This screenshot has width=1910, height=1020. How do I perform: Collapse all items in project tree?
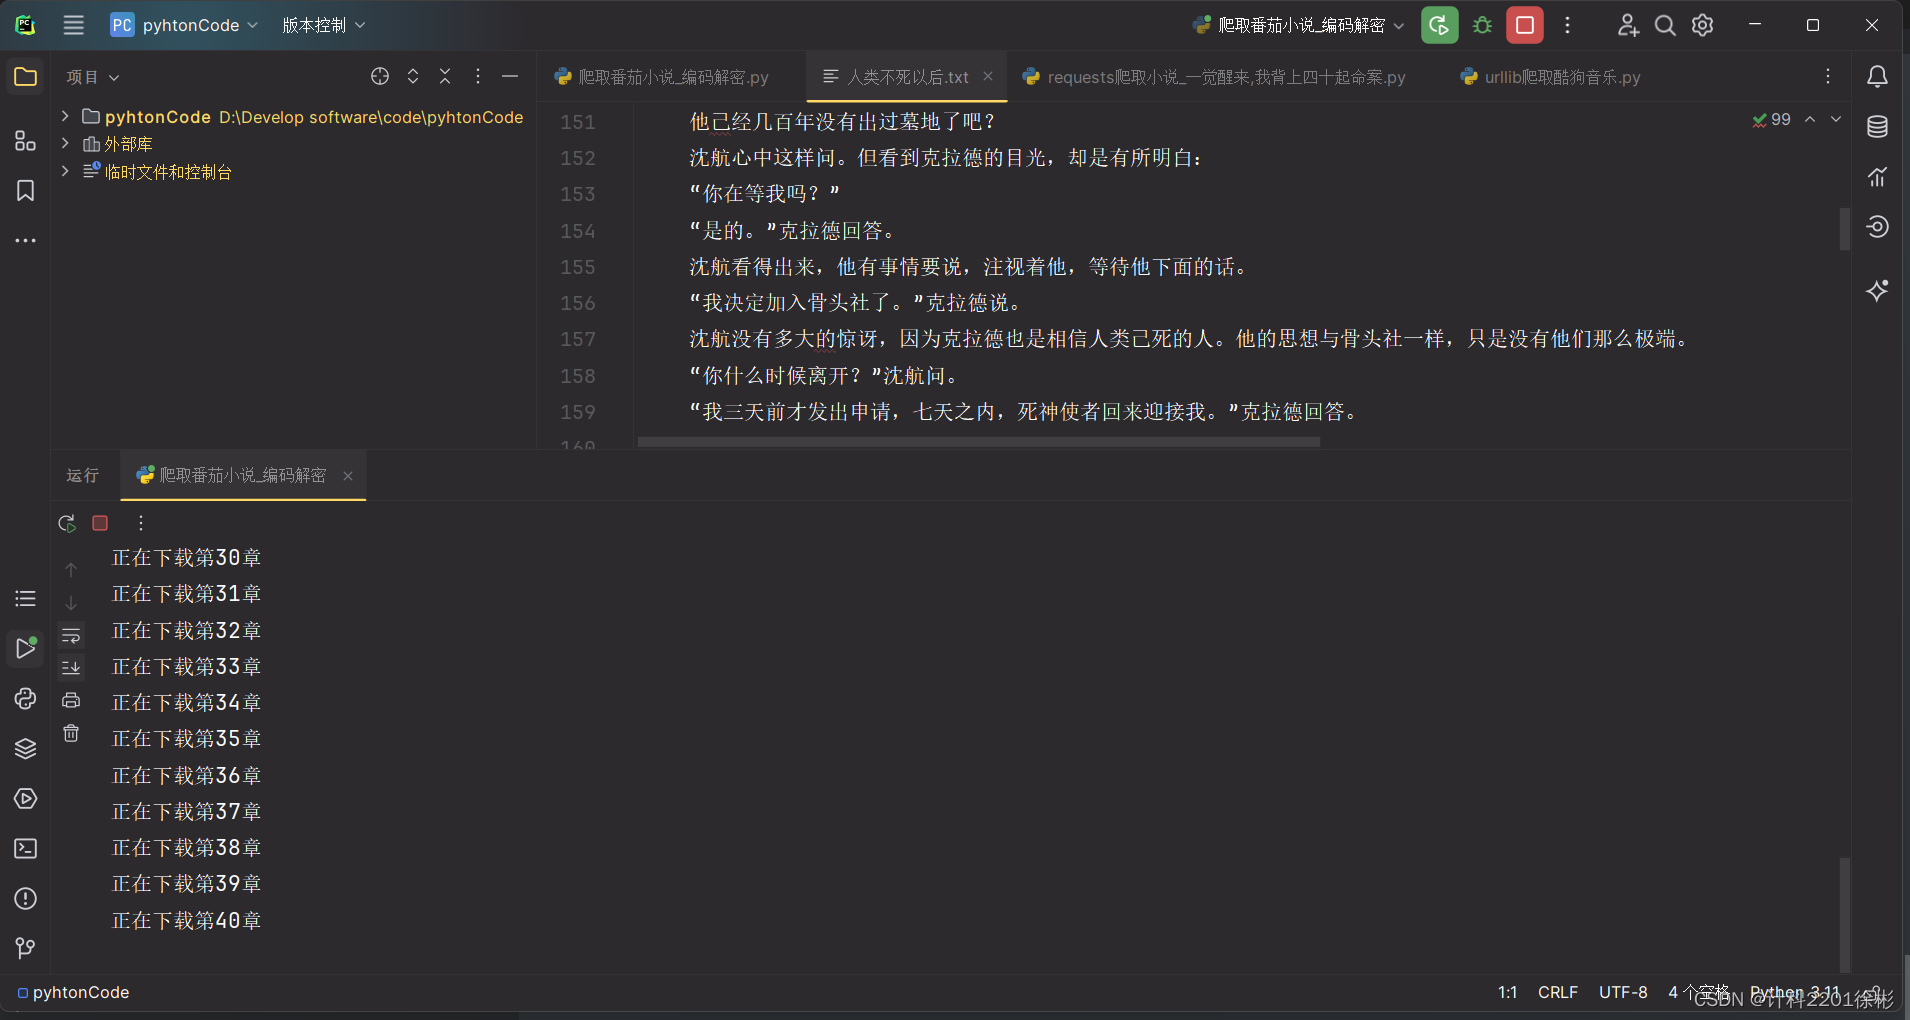pyautogui.click(x=445, y=76)
